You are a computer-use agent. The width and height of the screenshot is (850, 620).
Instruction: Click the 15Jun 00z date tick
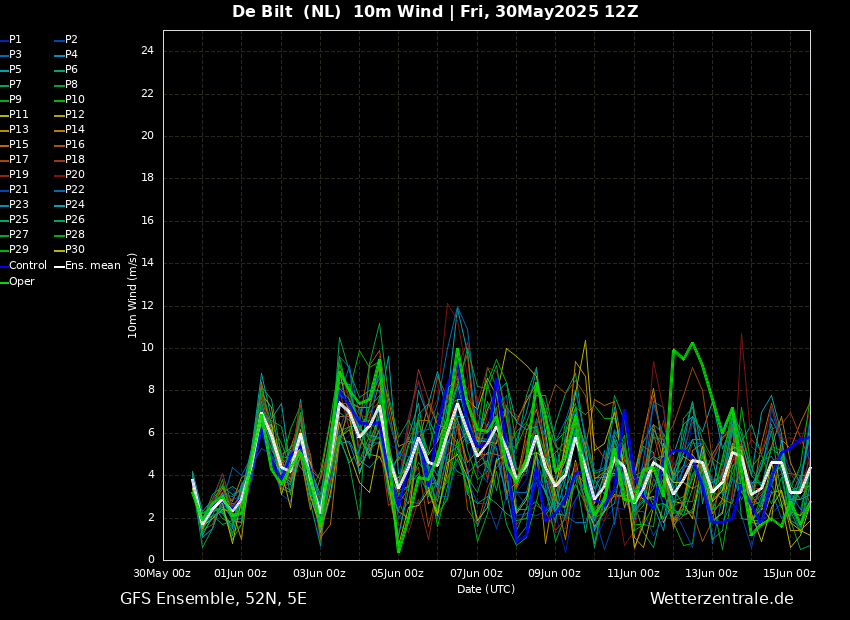[789, 574]
